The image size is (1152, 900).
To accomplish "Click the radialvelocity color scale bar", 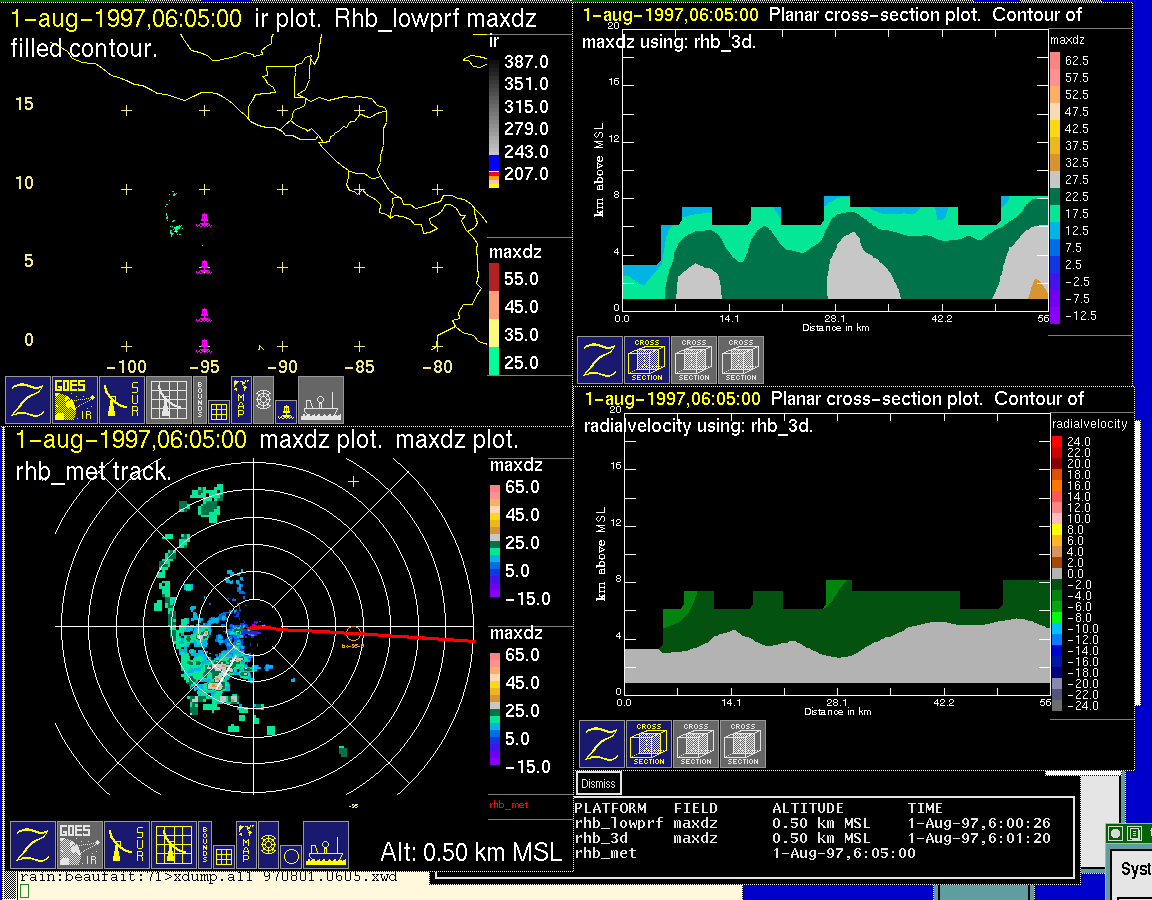I will pos(1056,574).
